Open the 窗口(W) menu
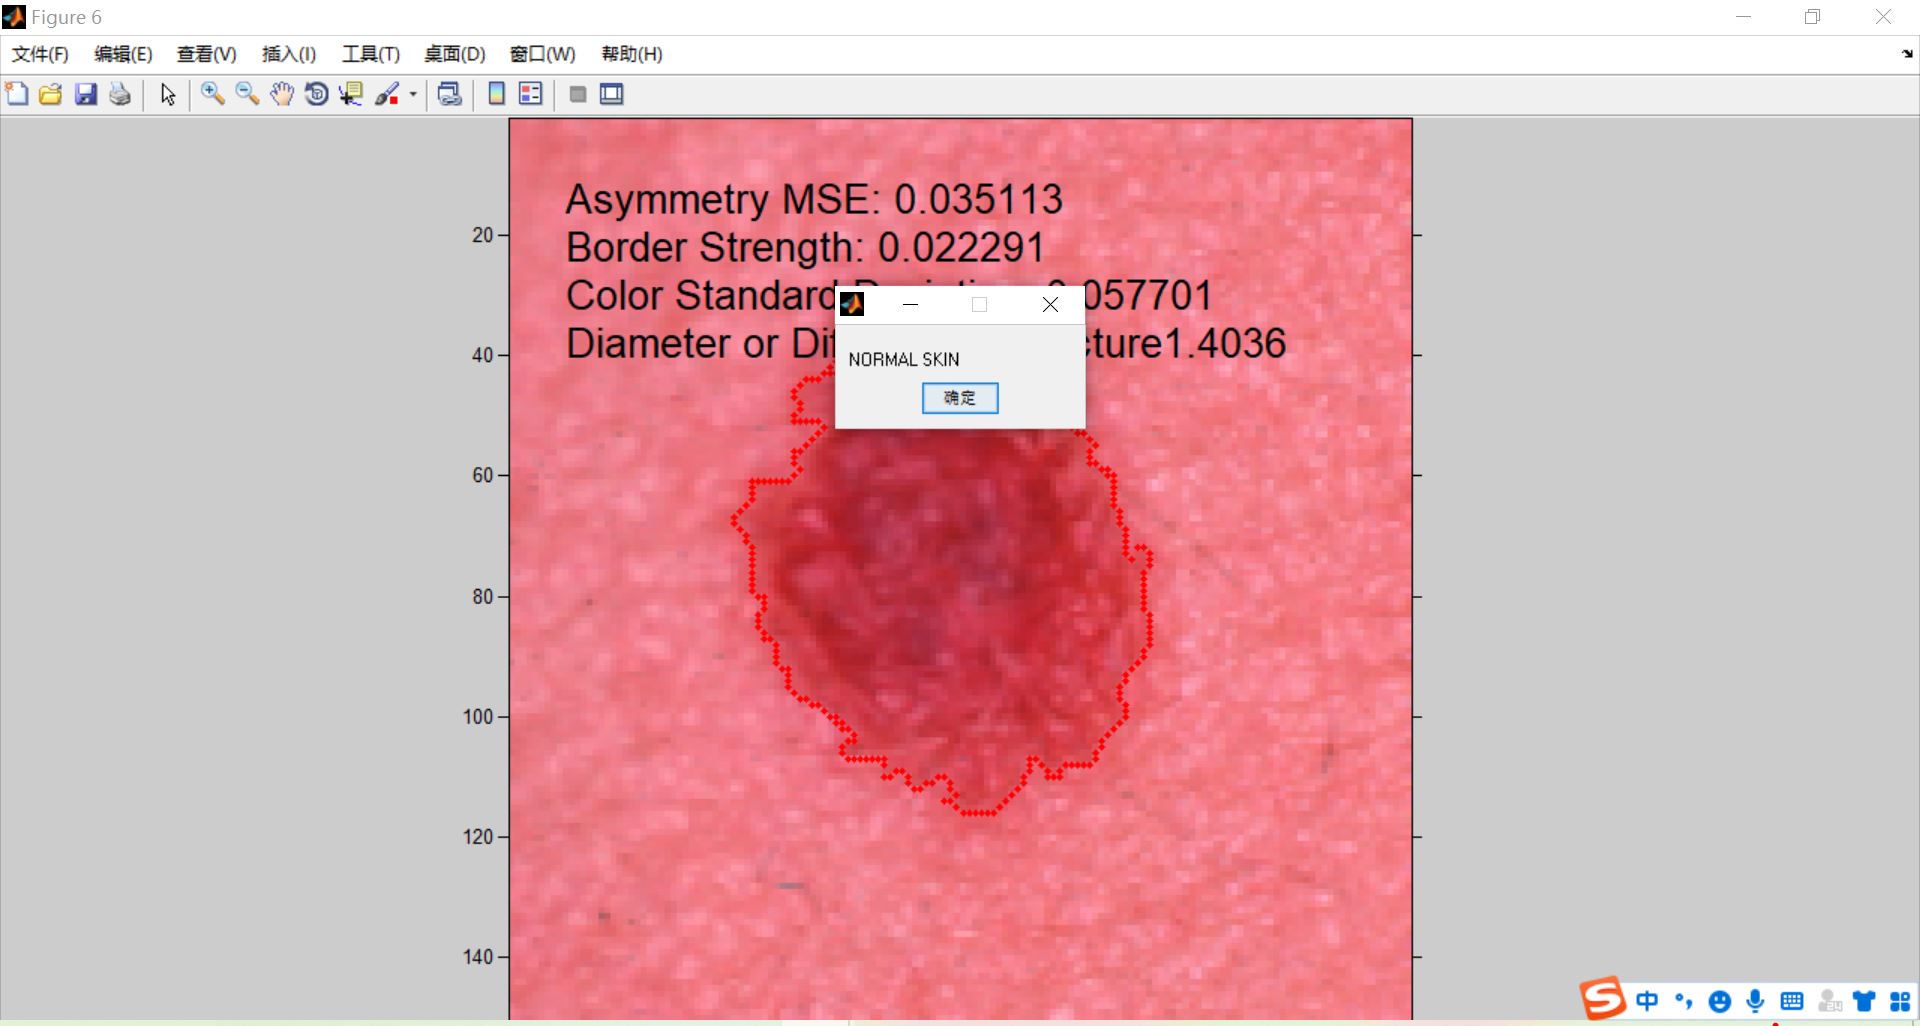Viewport: 1920px width, 1026px height. [x=542, y=54]
